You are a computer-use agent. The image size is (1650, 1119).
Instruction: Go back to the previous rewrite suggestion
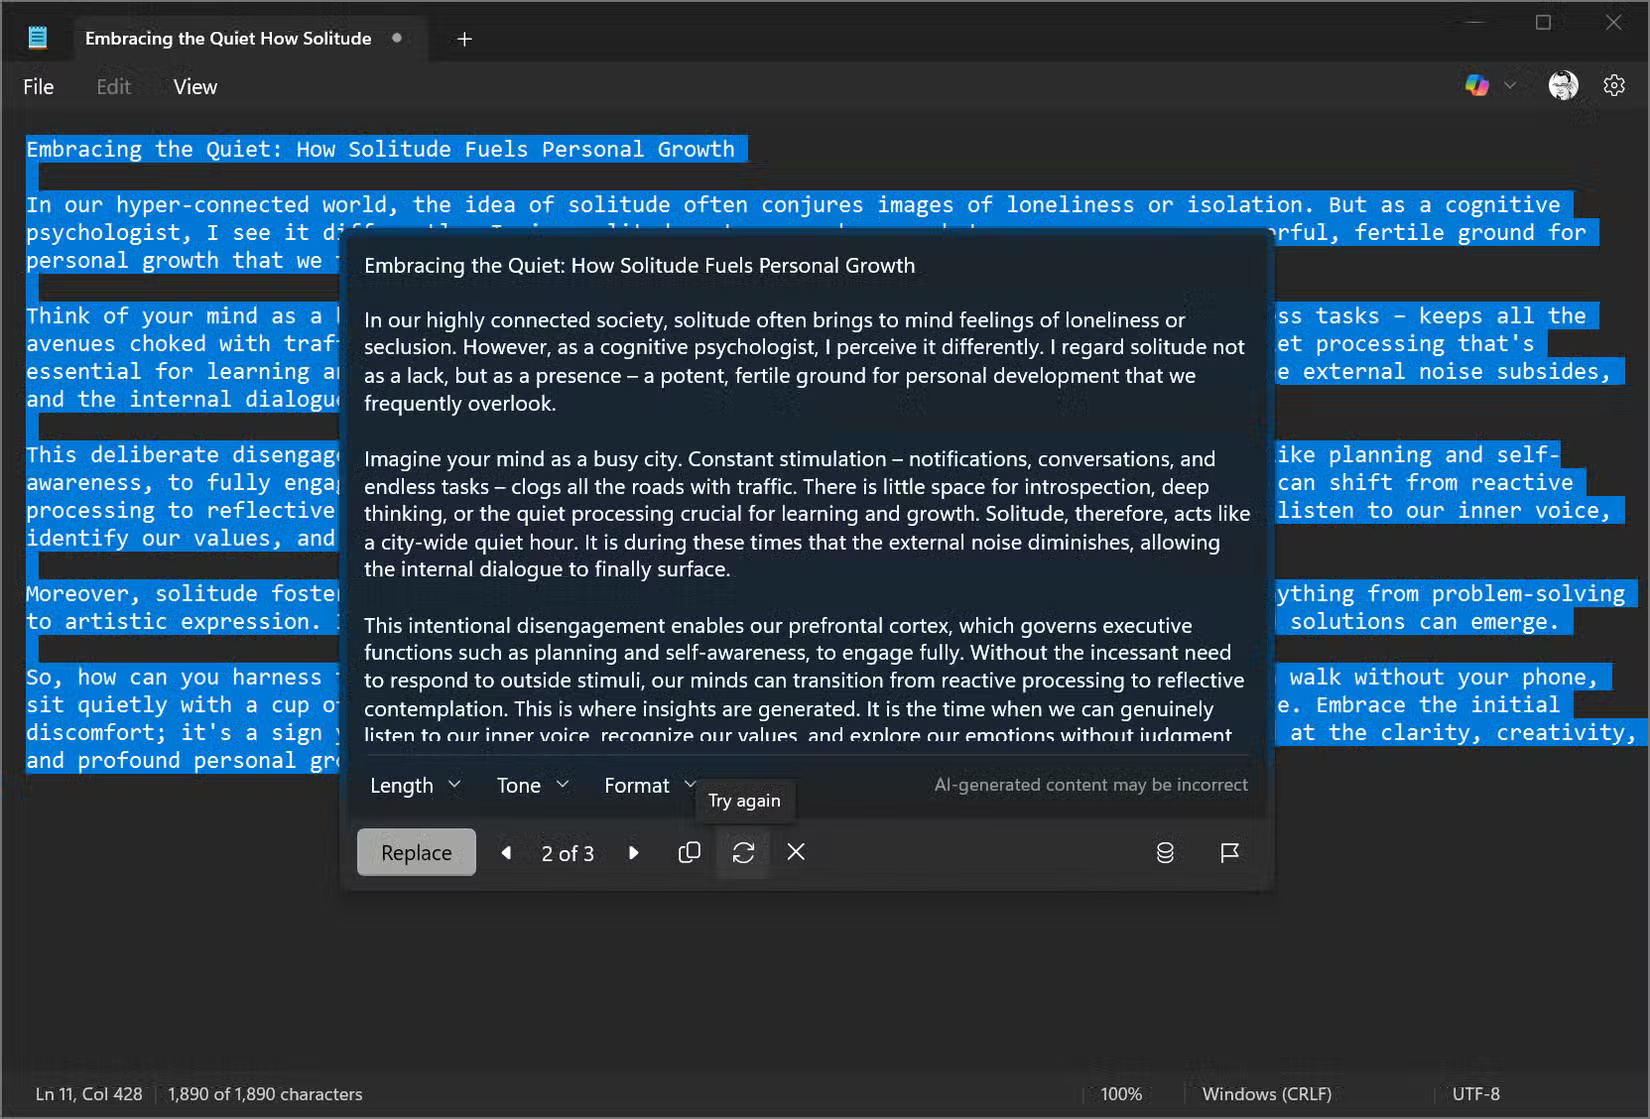(x=507, y=852)
